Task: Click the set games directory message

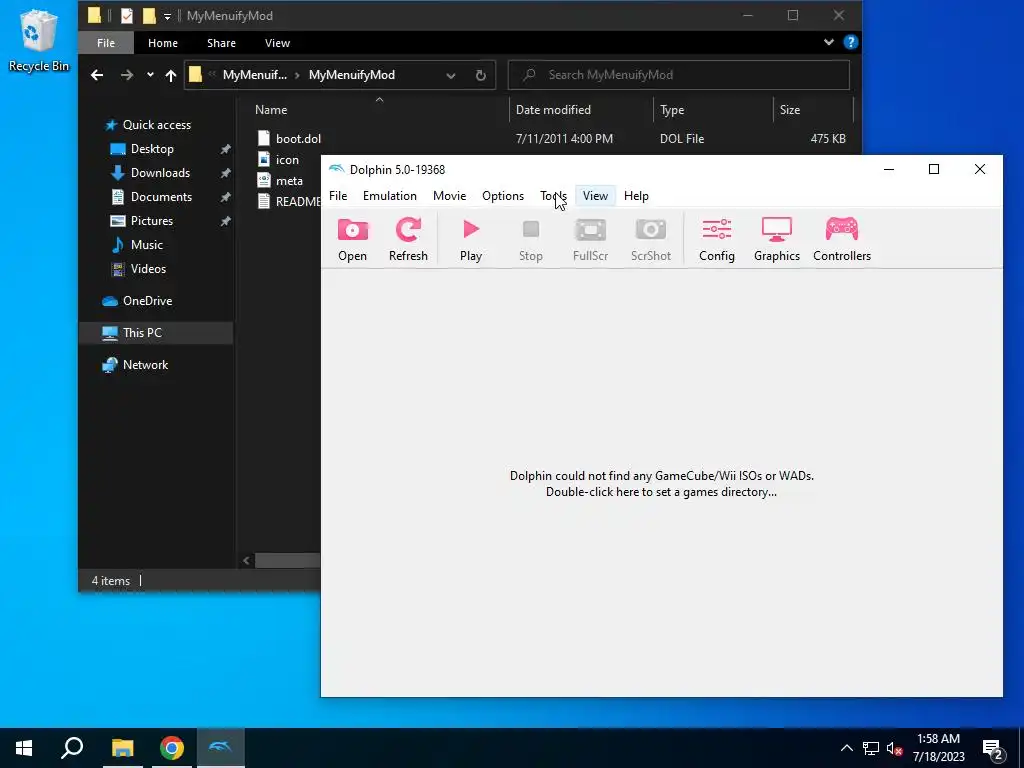Action: coord(662,484)
